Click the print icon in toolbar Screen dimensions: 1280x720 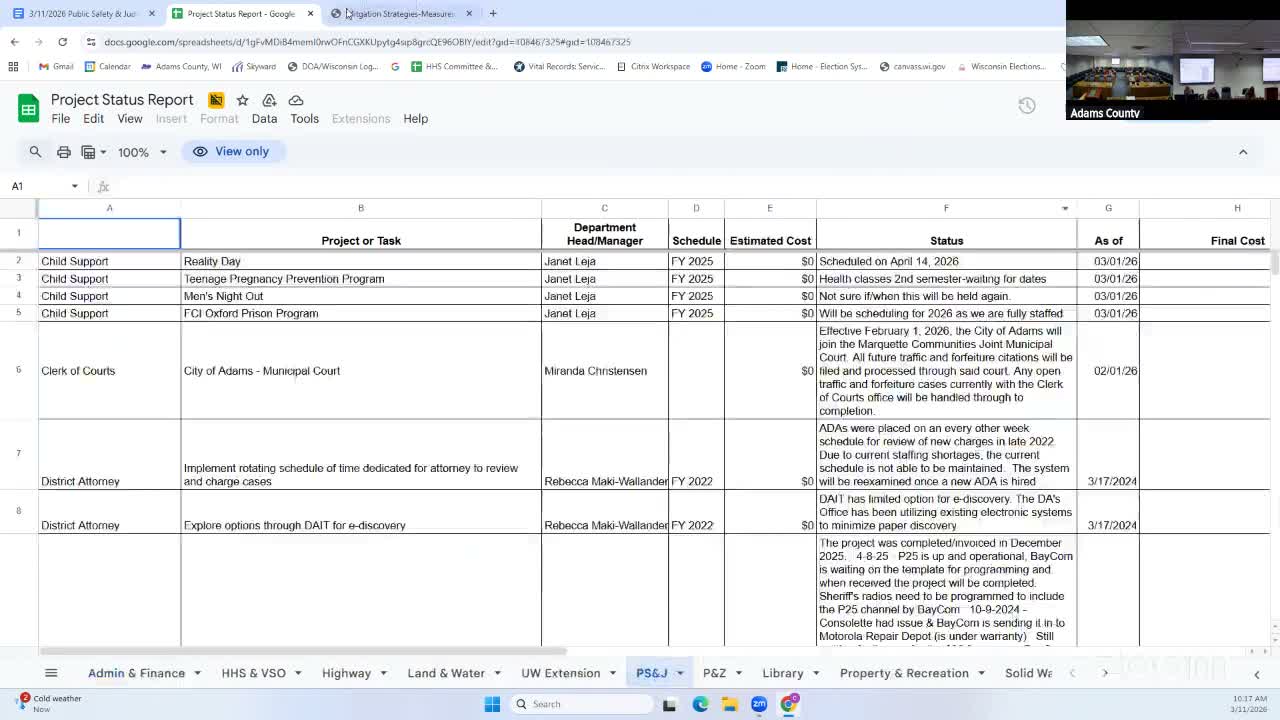pyautogui.click(x=63, y=152)
